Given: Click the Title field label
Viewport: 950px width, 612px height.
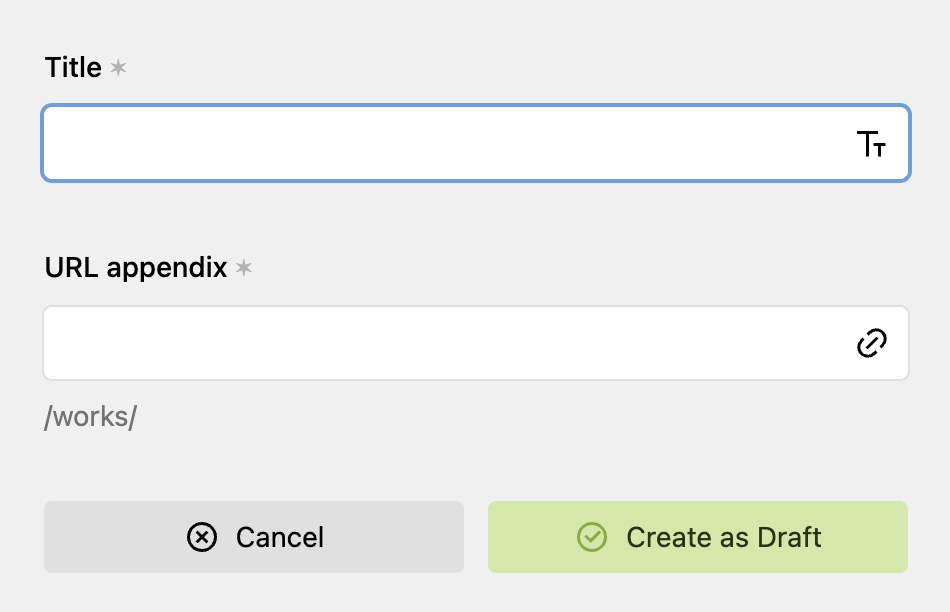Looking at the screenshot, I should click(73, 68).
